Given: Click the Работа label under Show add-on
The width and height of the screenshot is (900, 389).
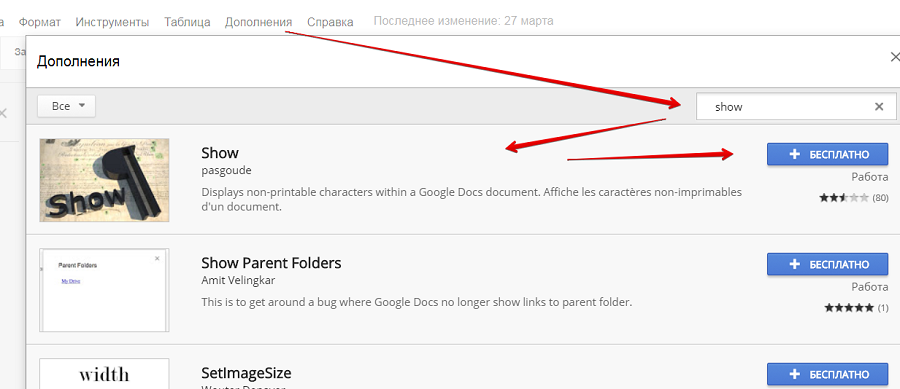Looking at the screenshot, I should (x=870, y=178).
